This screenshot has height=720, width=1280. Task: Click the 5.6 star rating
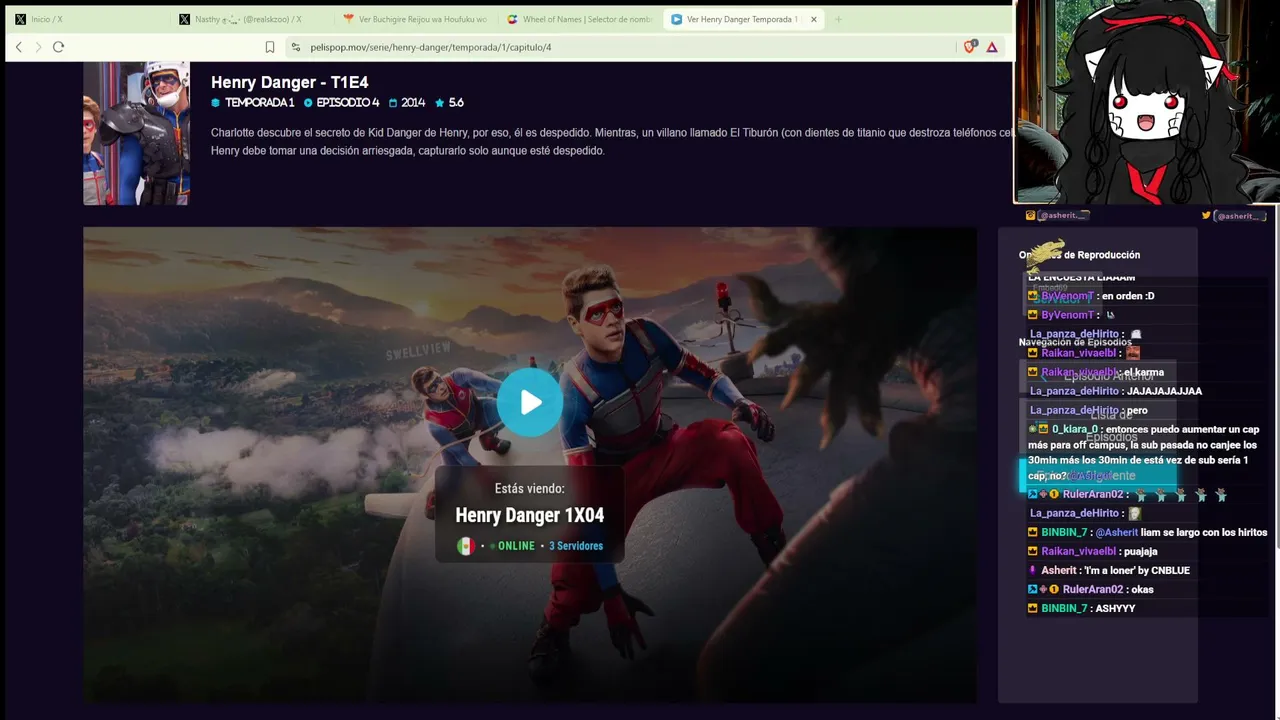coord(450,103)
